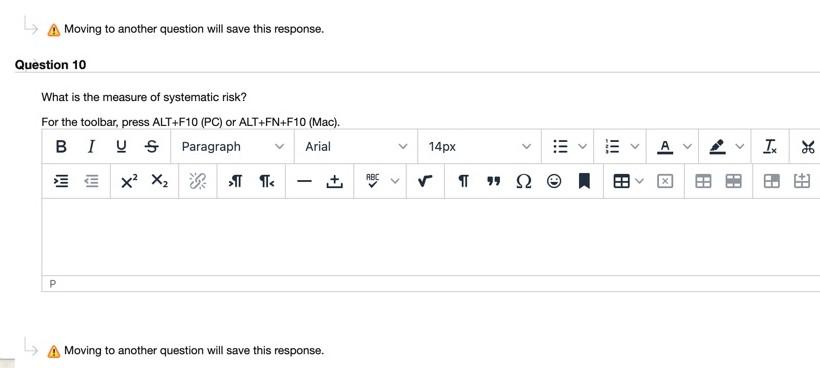Click the bottom warning triangle icon

[53, 351]
